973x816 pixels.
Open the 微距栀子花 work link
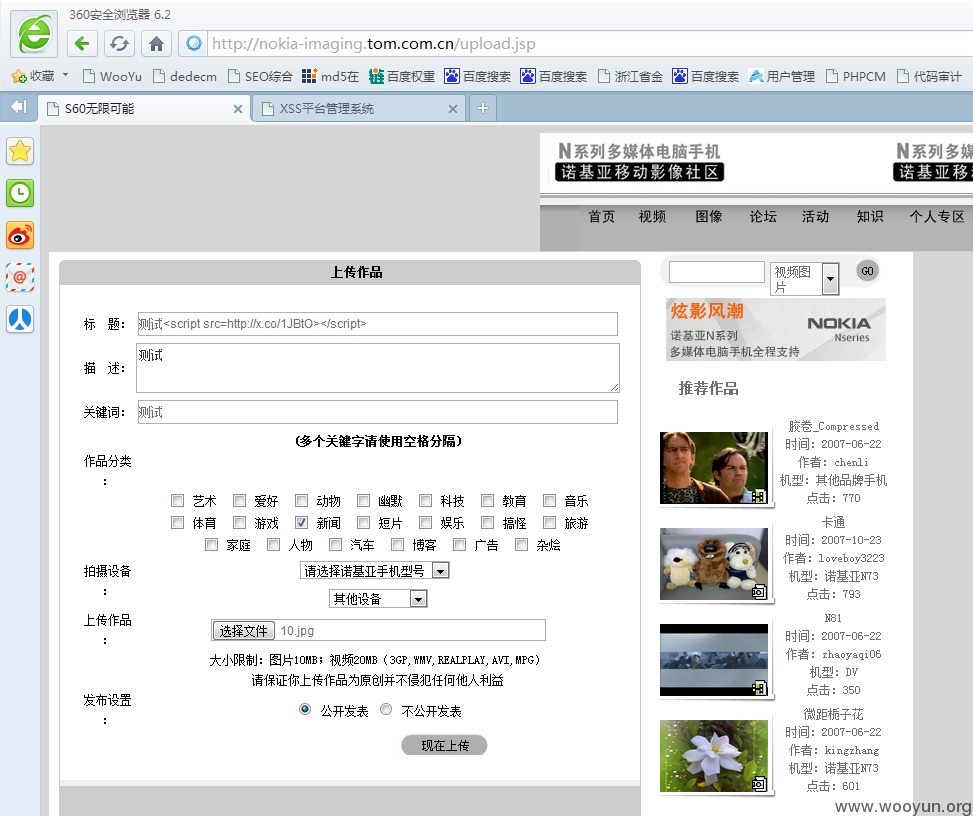833,714
